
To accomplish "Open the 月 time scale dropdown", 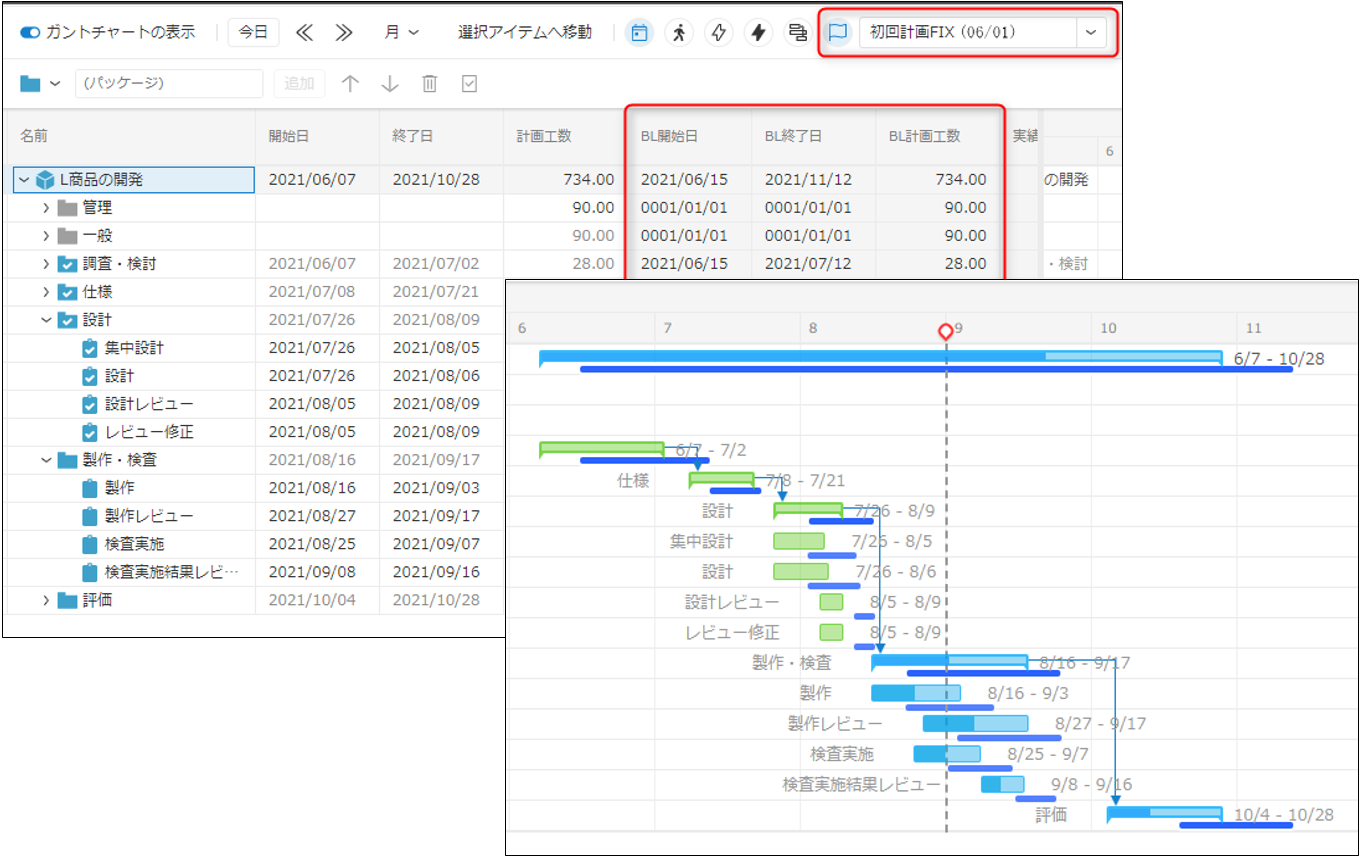I will point(402,32).
